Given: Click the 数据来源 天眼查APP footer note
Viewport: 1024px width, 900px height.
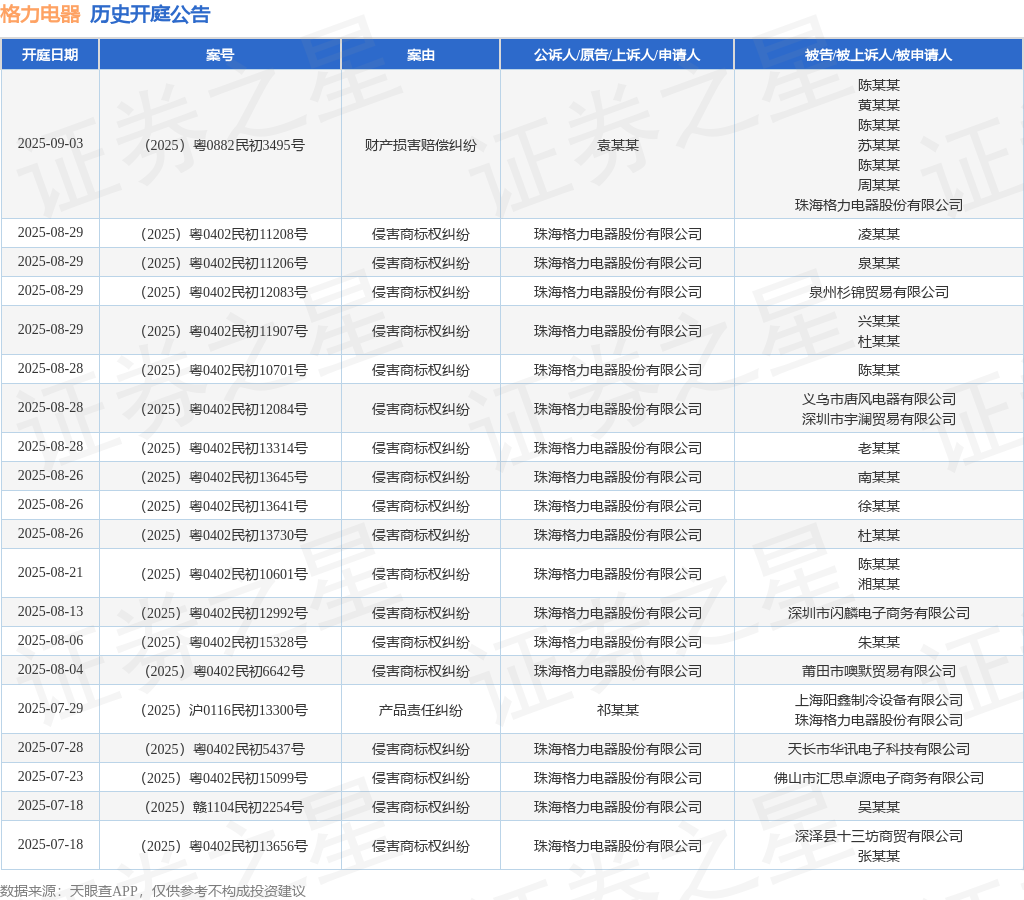Looking at the screenshot, I should [152, 890].
